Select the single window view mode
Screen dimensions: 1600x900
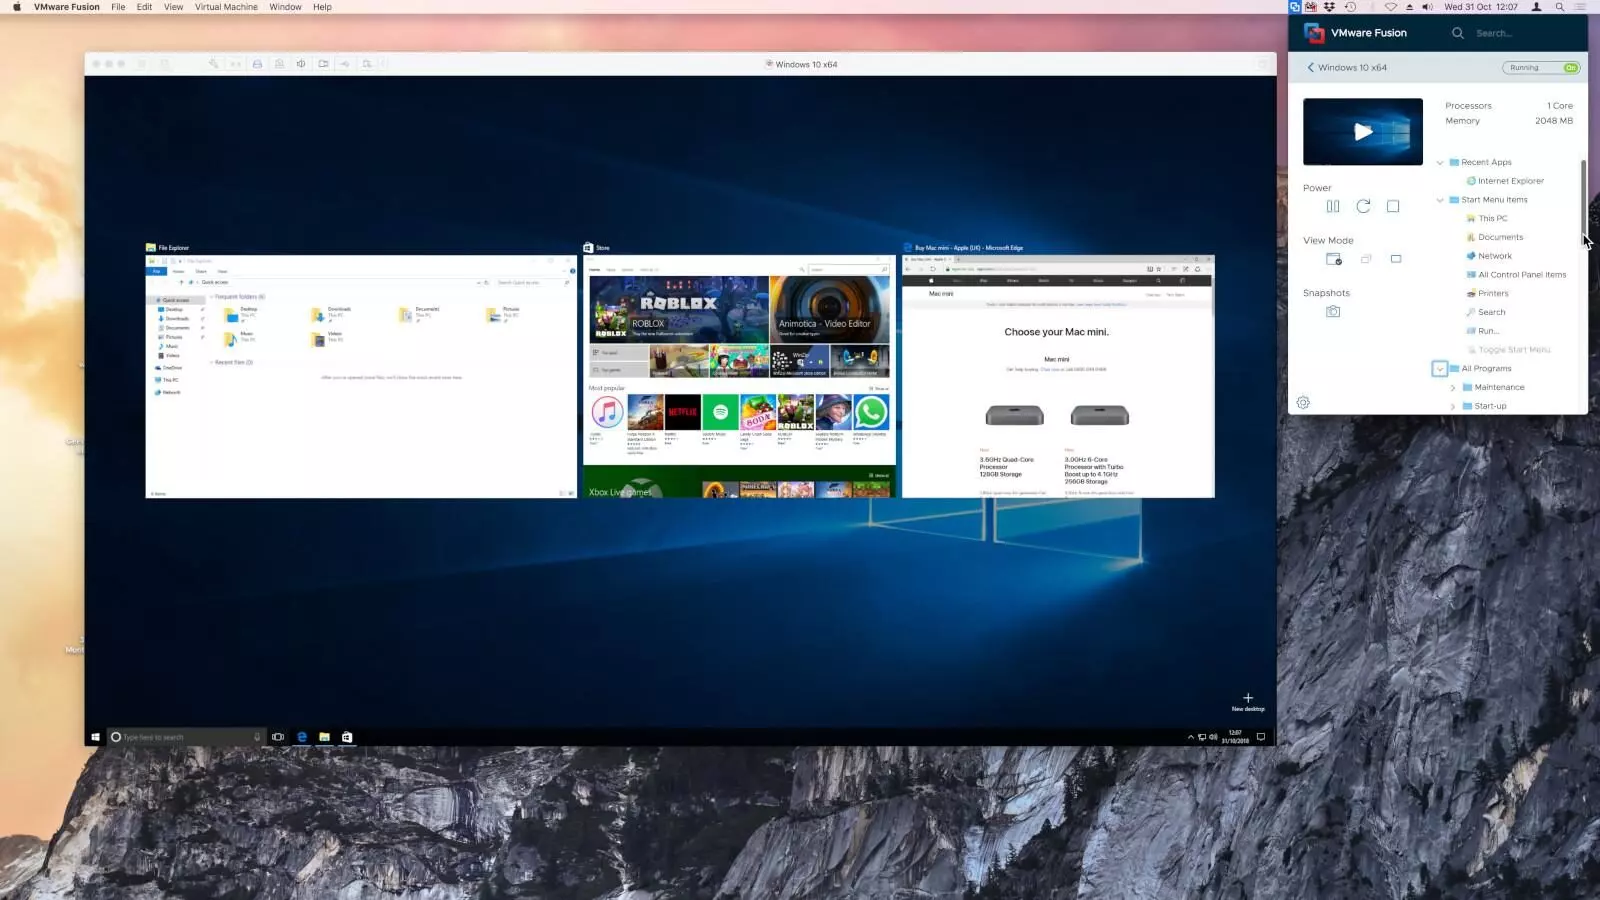(x=1333, y=259)
